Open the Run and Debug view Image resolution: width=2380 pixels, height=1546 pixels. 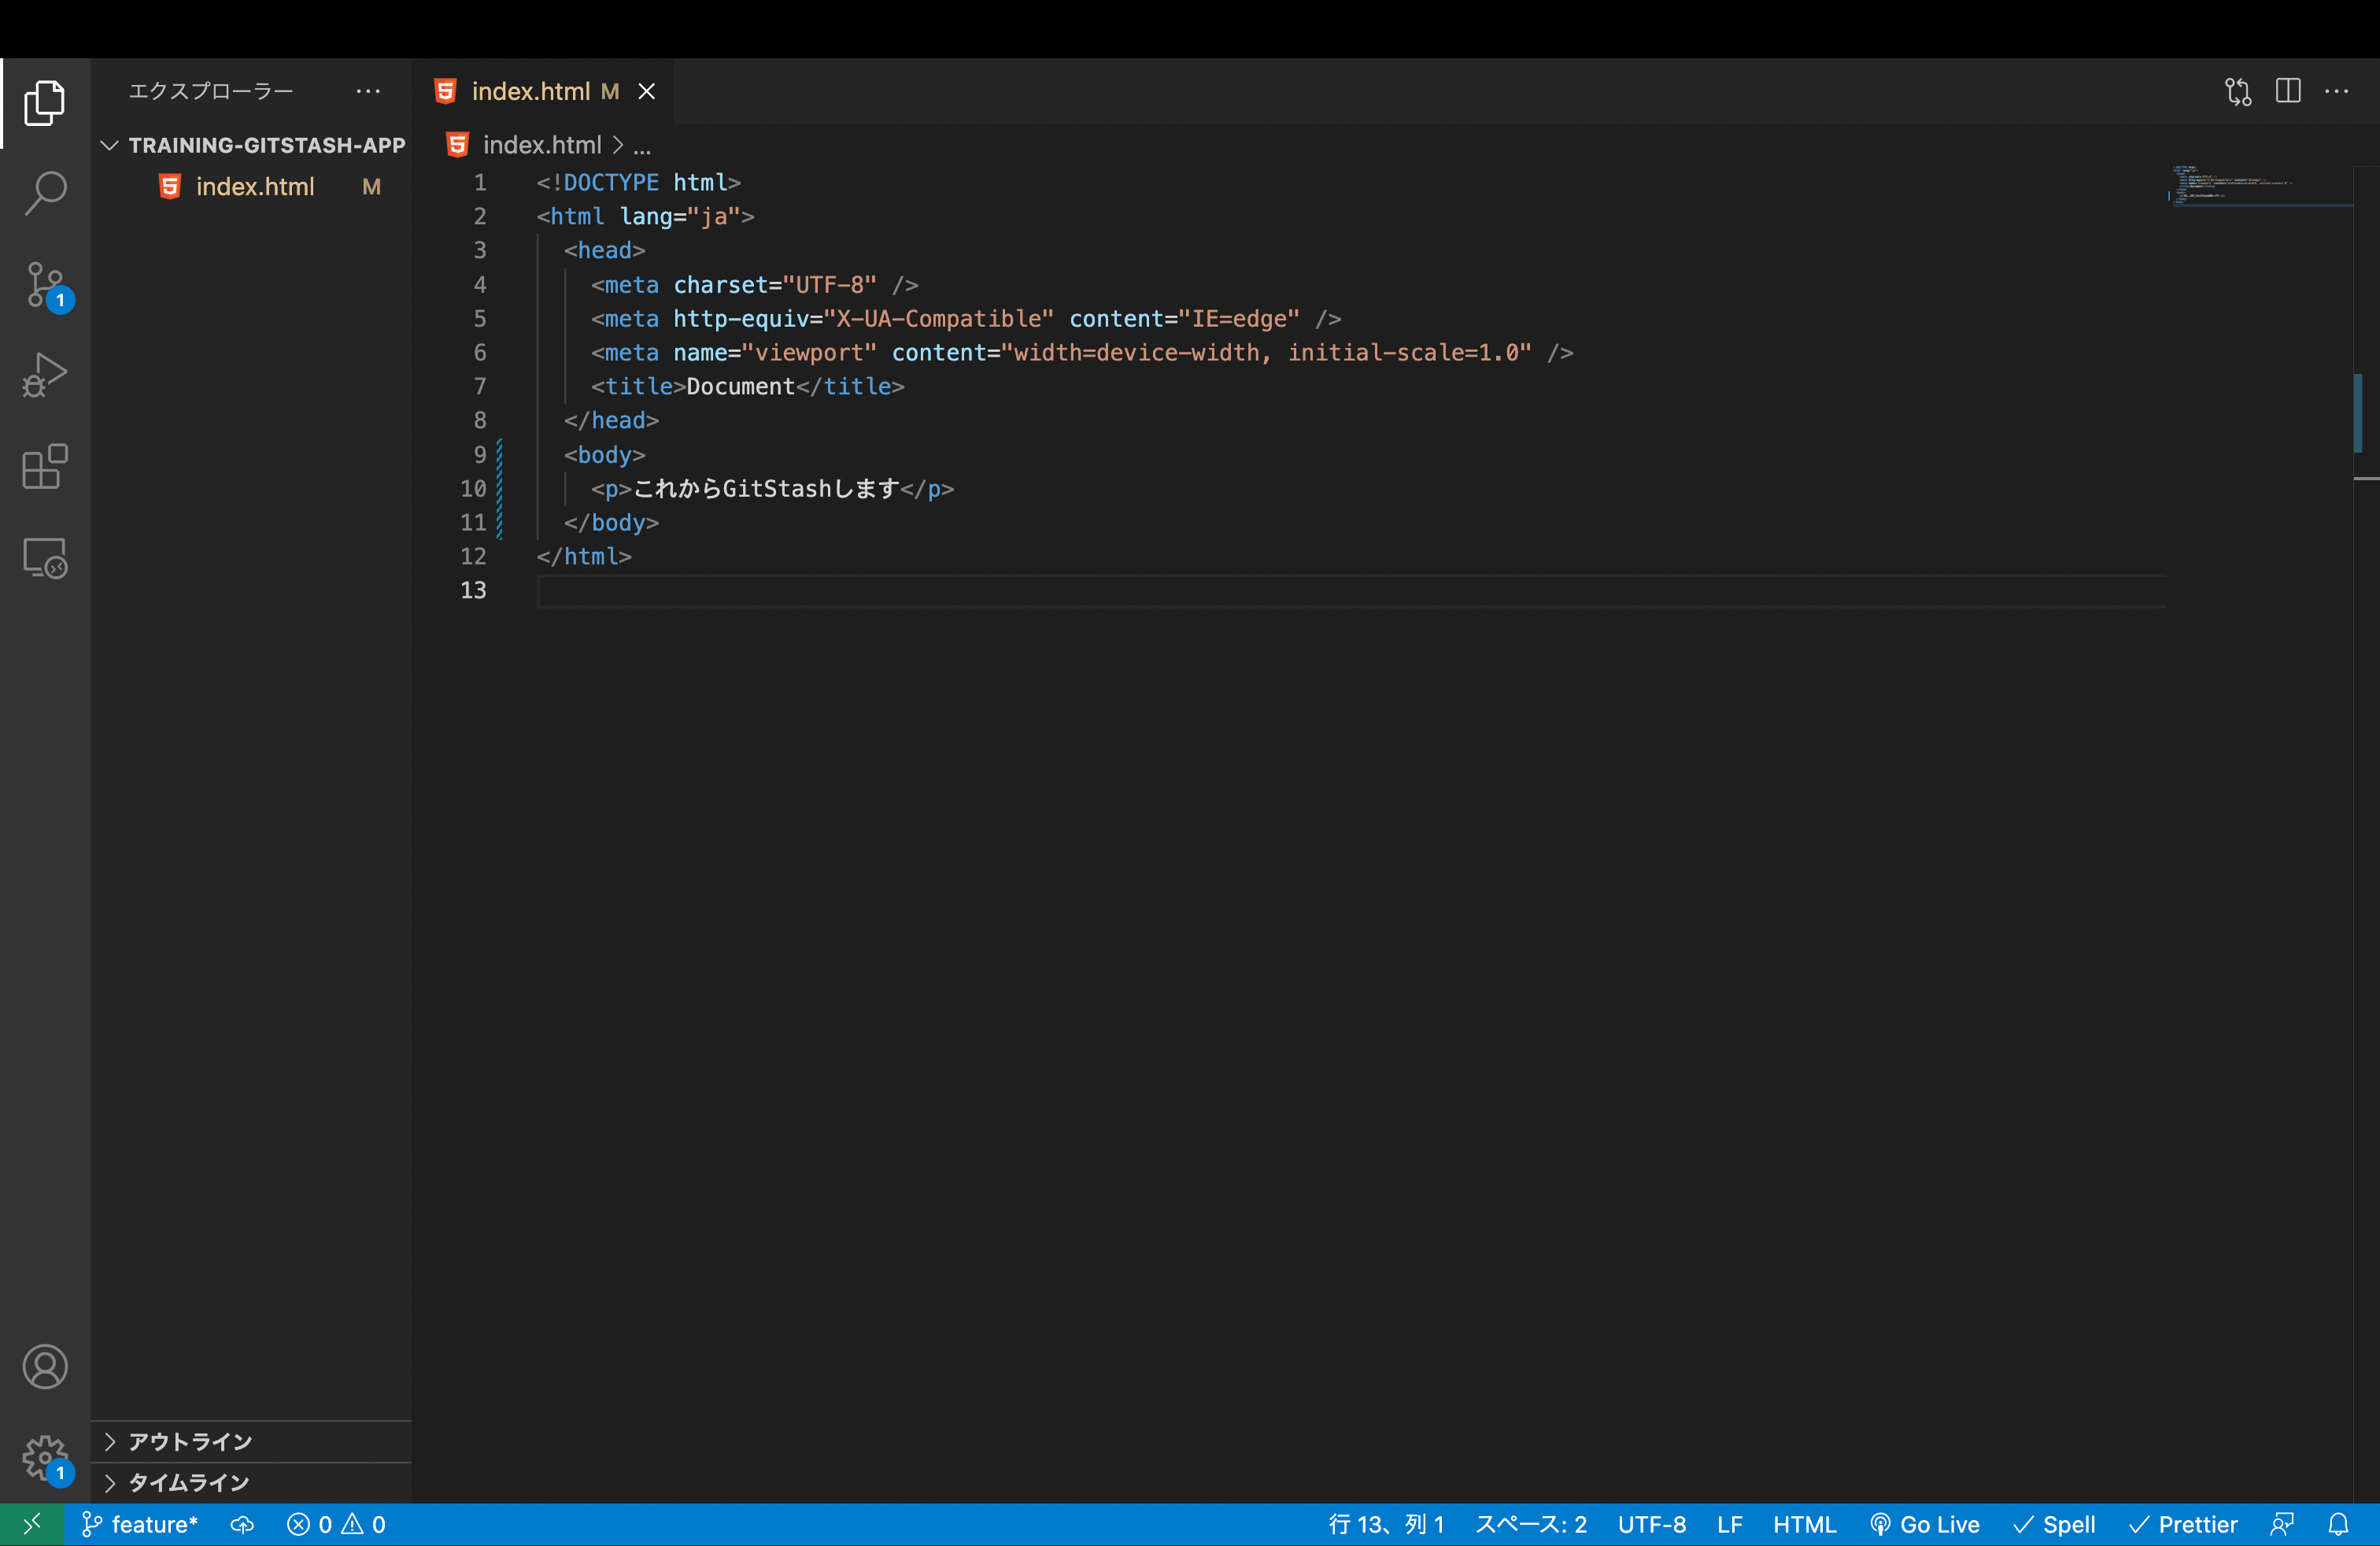click(x=45, y=375)
